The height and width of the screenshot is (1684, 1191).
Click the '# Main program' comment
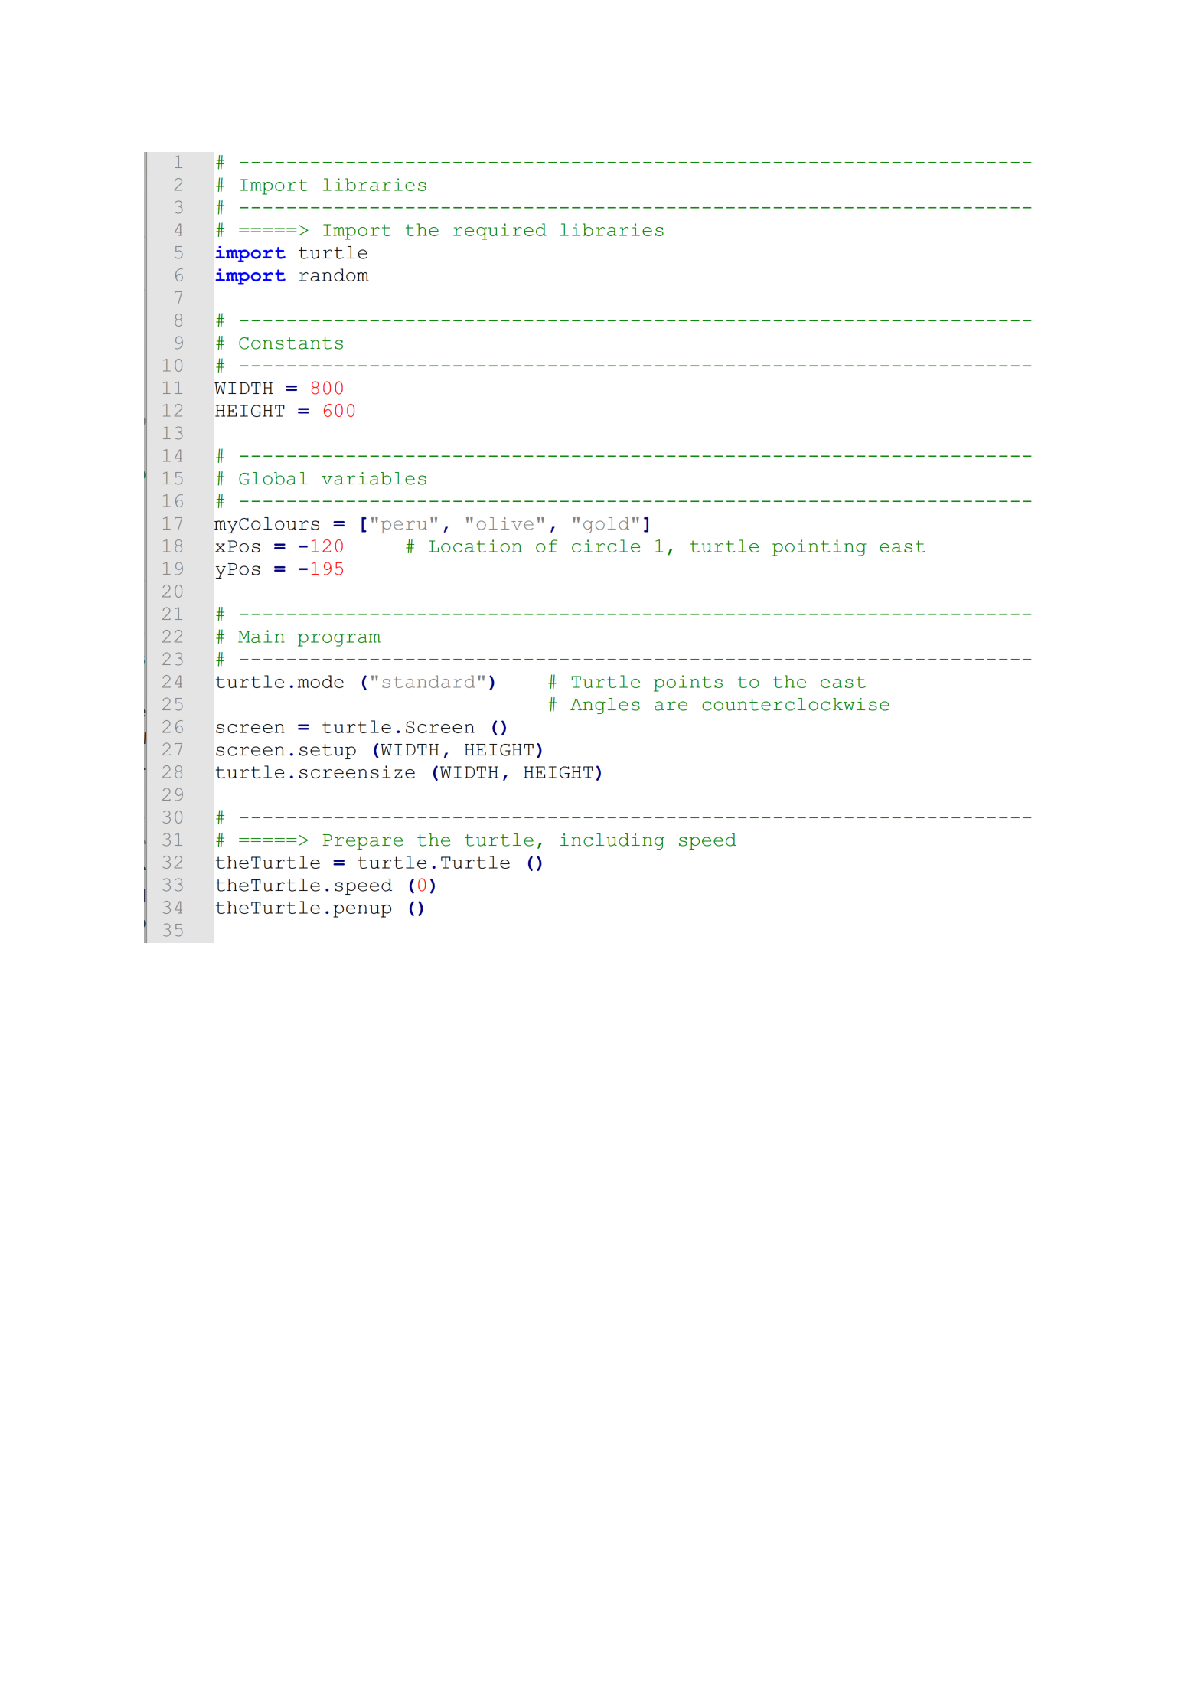298,637
